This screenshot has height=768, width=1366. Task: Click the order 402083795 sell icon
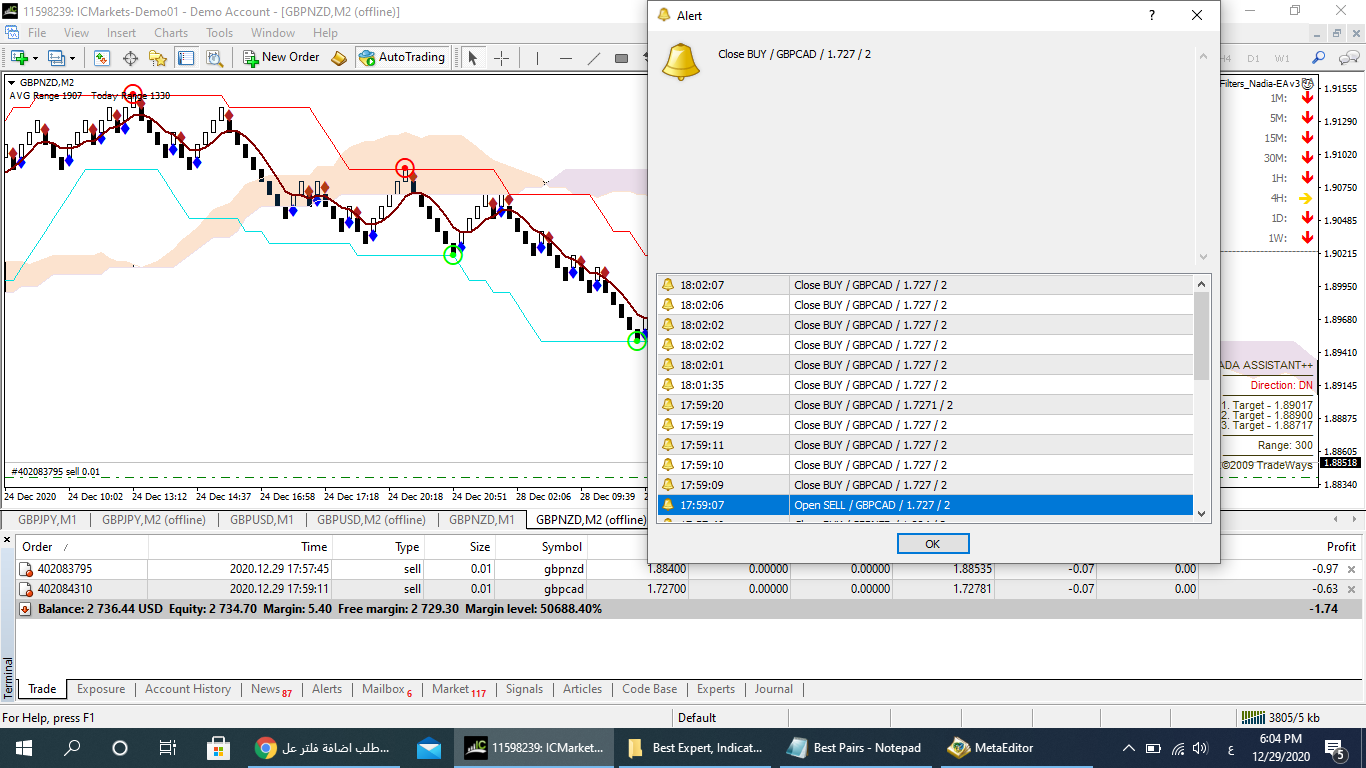click(x=27, y=569)
